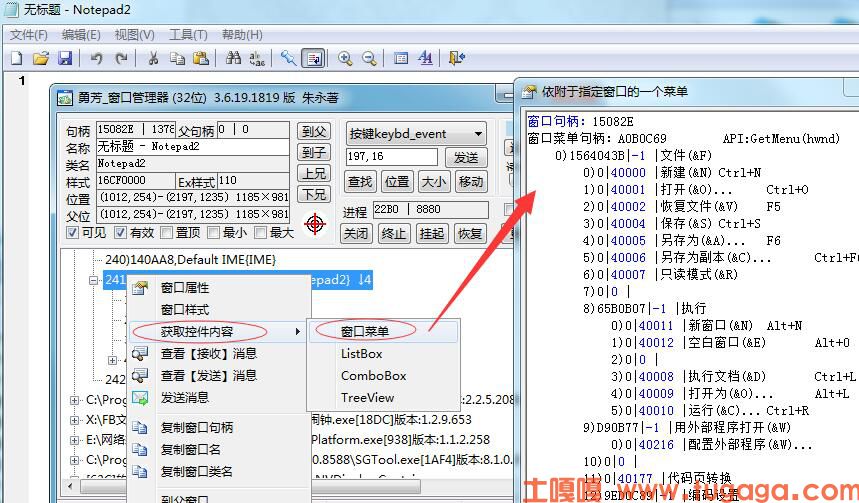Open the 文件(F) menu

(x=28, y=35)
